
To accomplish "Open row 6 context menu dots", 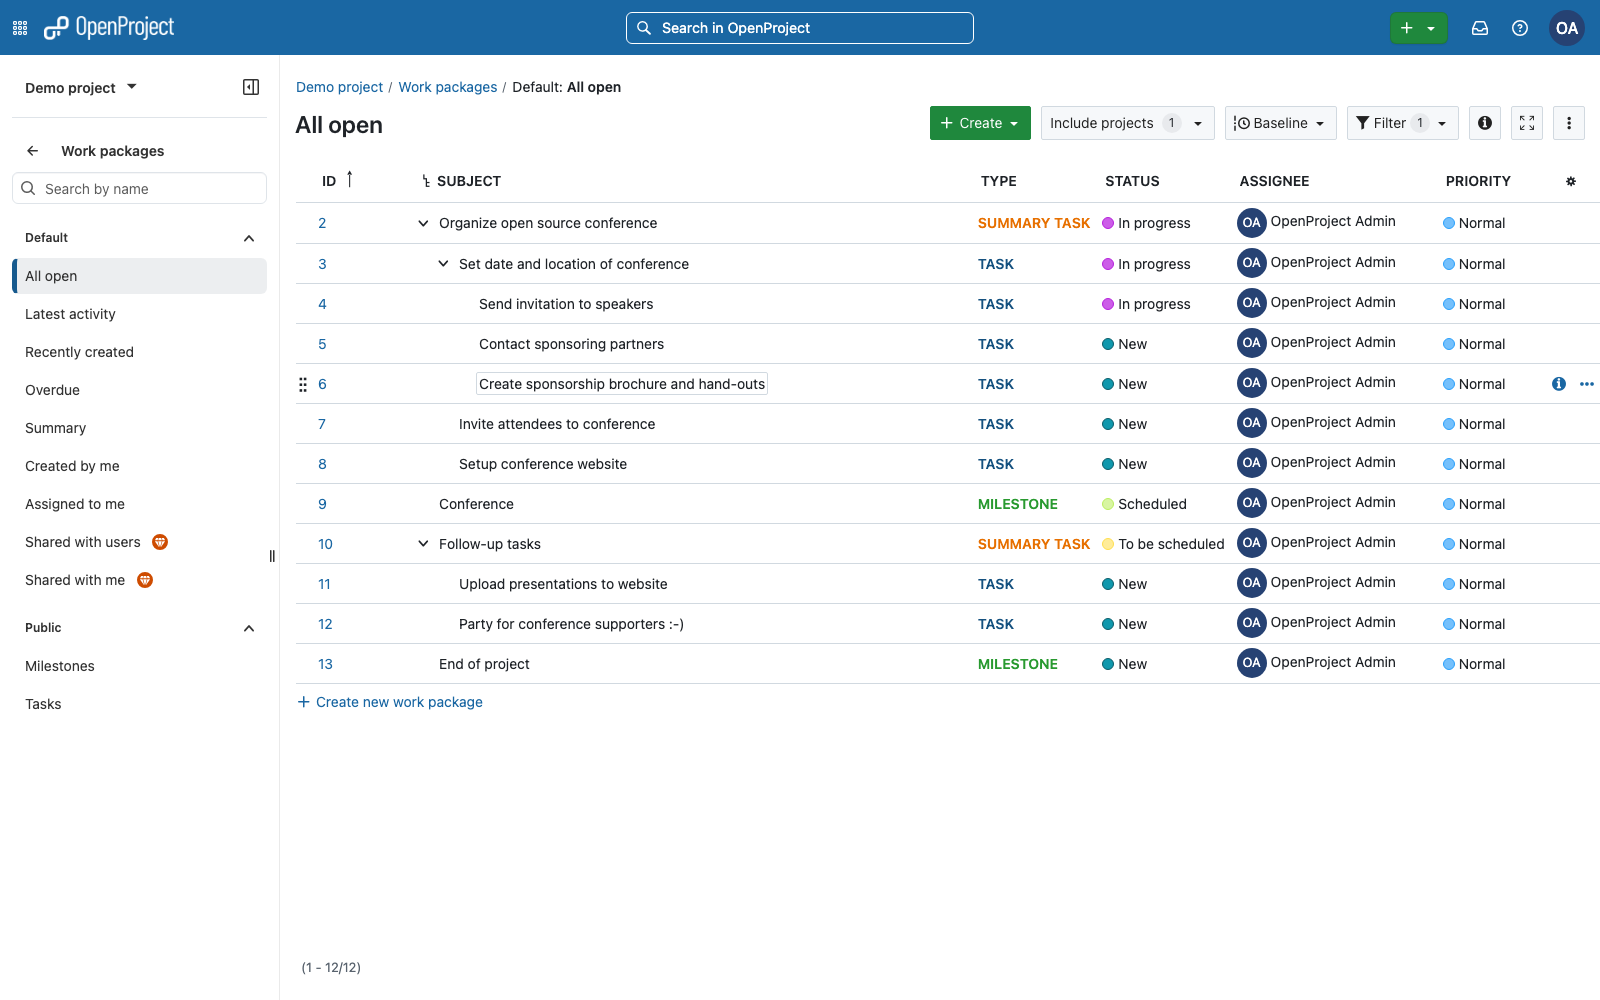I will (1587, 384).
